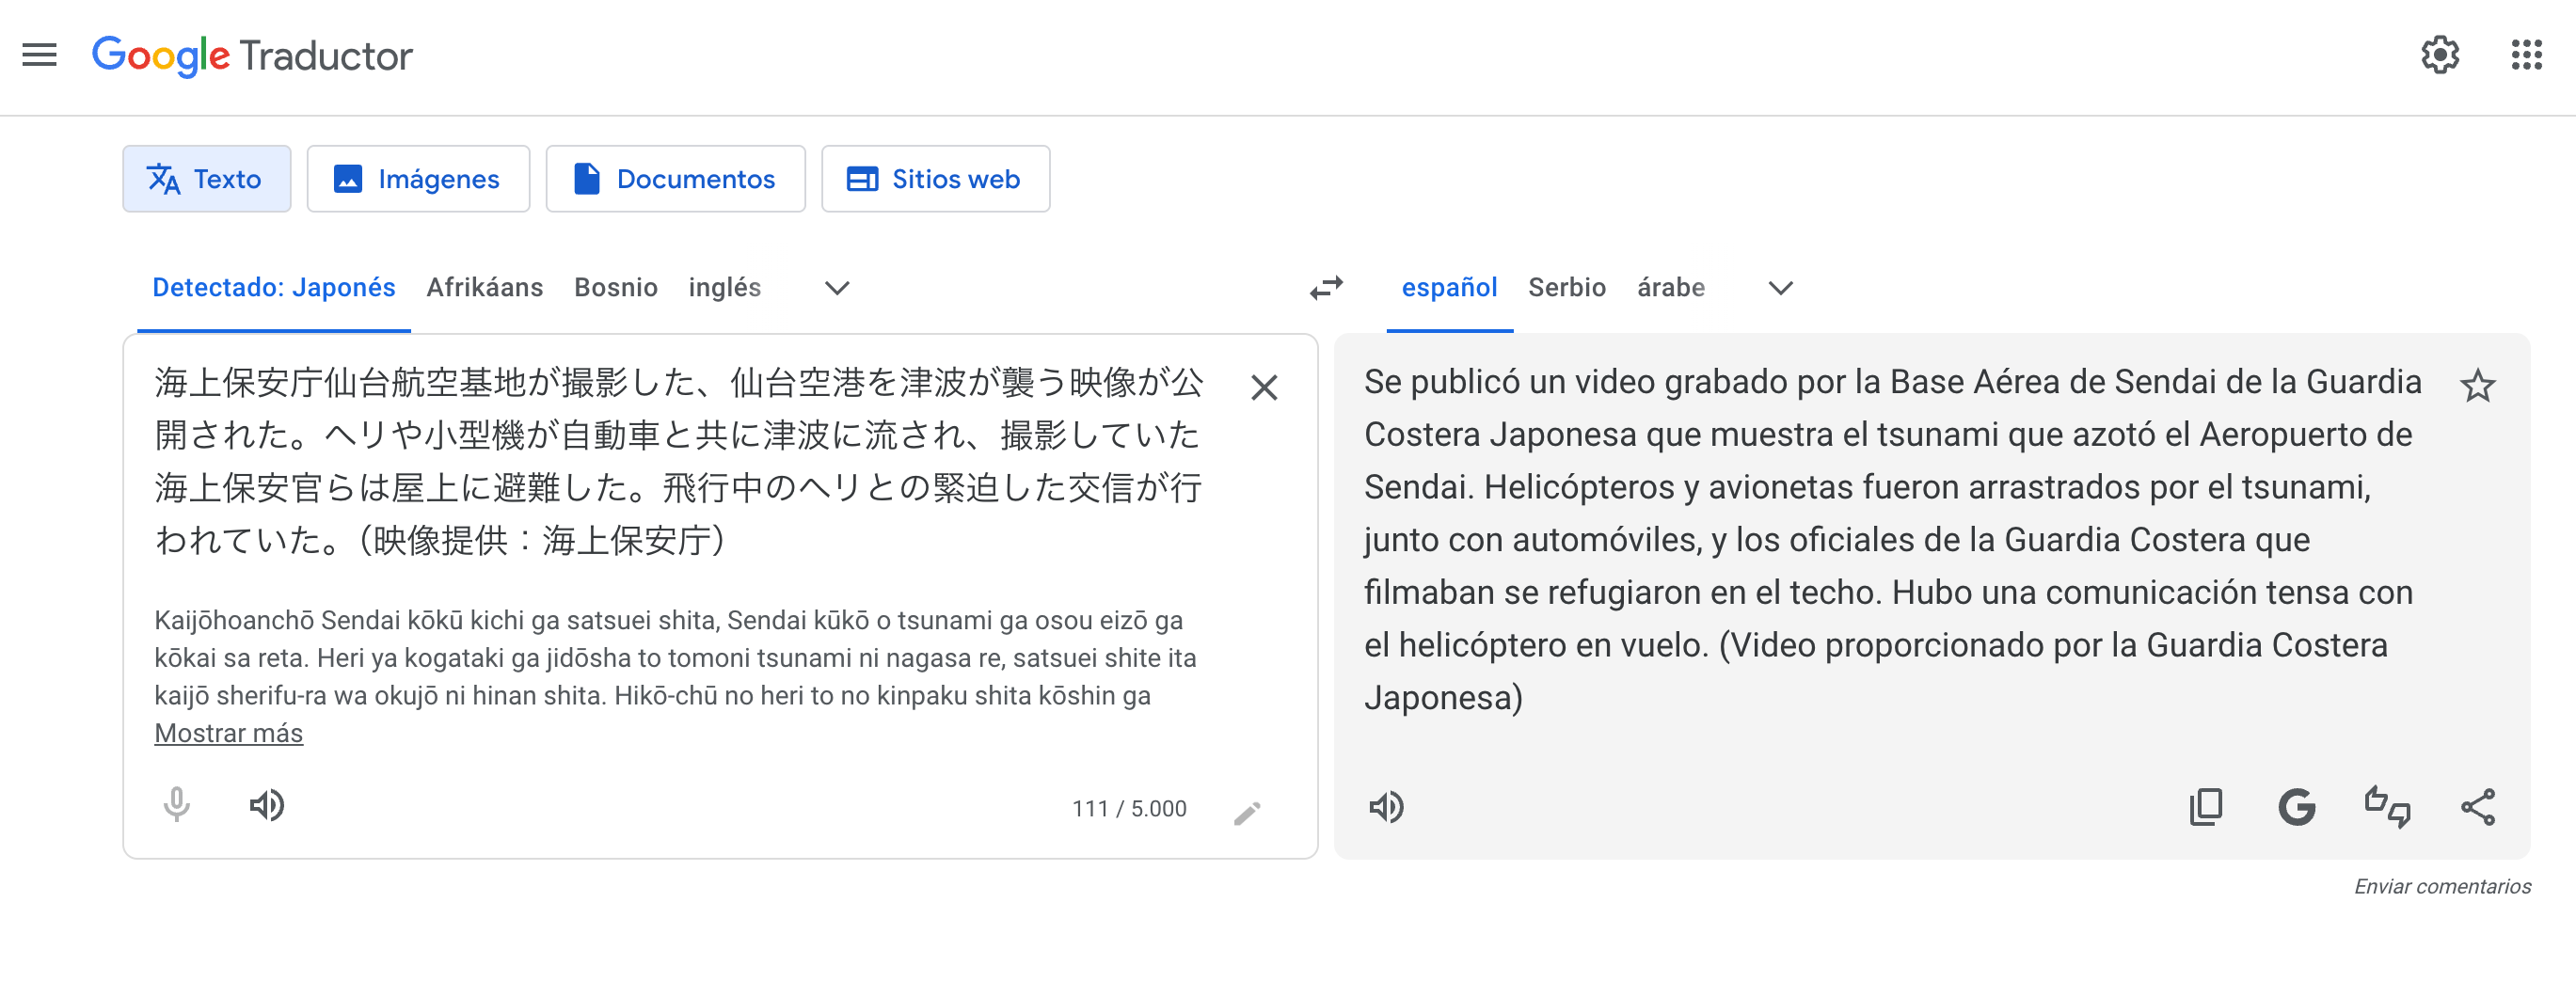Click the Kaijōhoanchō romanization text
The image size is (2576, 997).
tap(675, 658)
